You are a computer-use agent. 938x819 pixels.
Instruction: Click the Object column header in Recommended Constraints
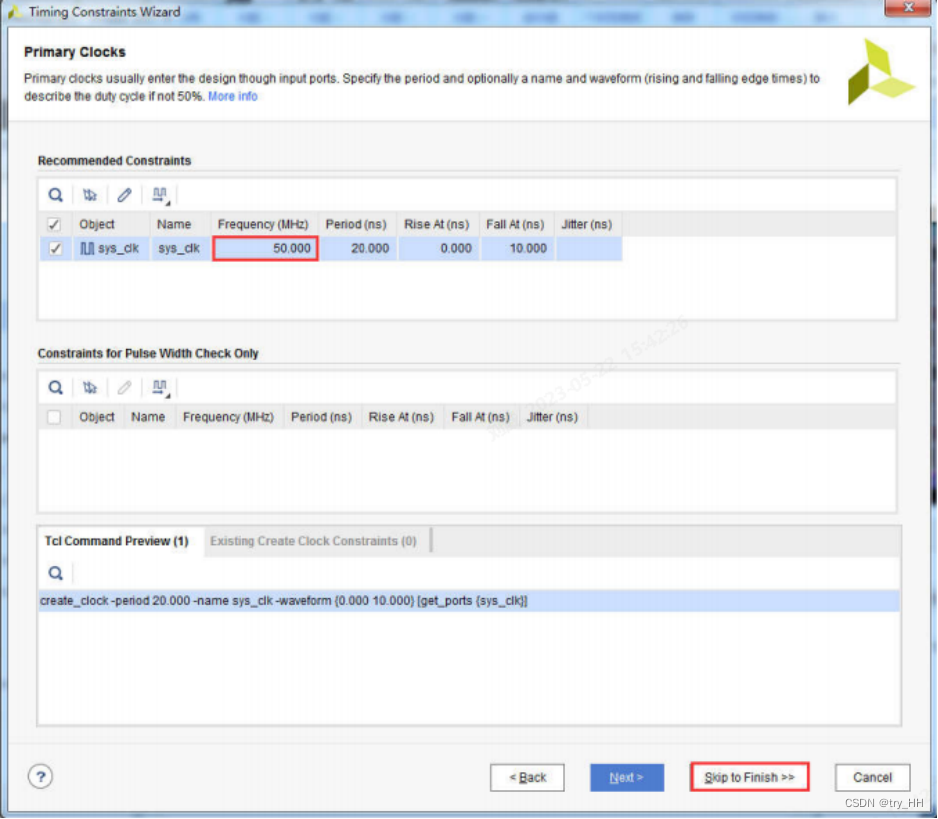(x=111, y=224)
